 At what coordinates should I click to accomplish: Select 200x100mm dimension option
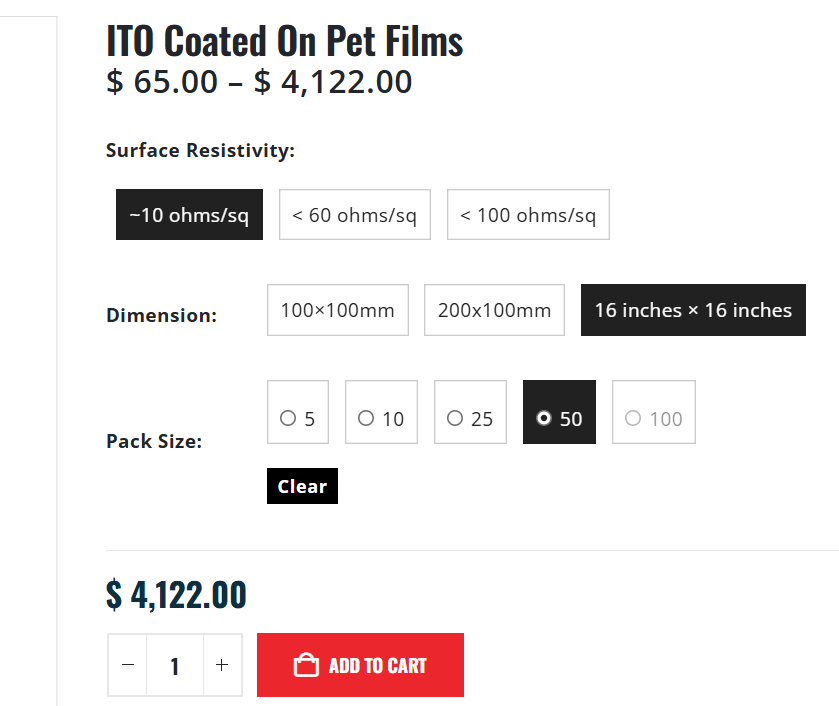pos(494,310)
